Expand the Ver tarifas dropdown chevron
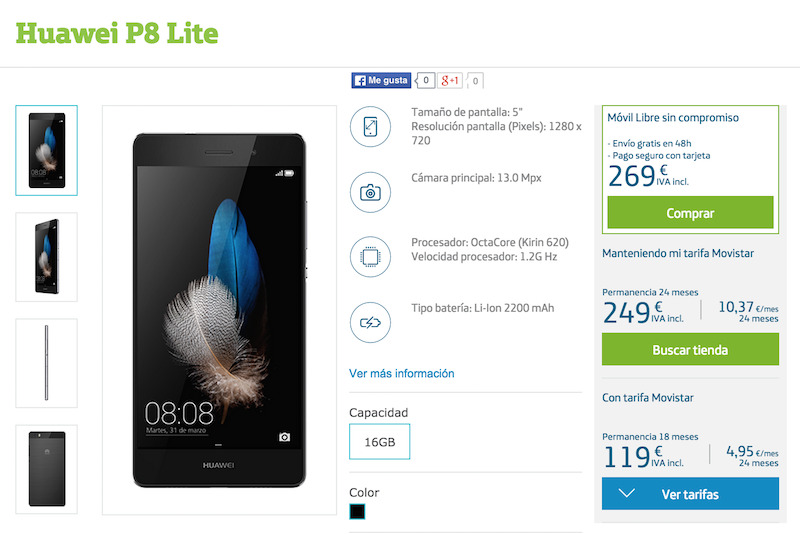The width and height of the screenshot is (800, 534). coord(626,493)
